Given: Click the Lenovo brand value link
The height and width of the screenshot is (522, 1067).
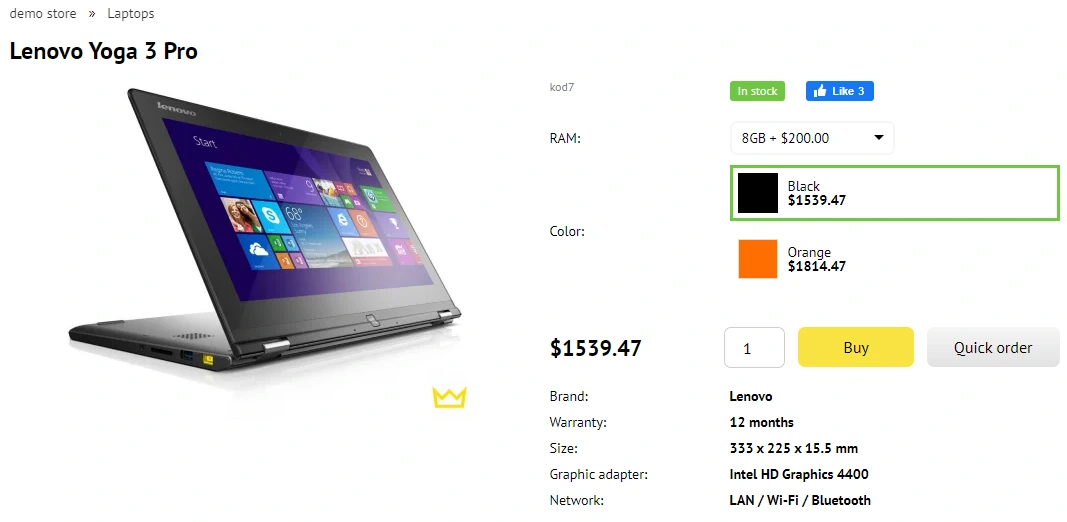Looking at the screenshot, I should coord(751,396).
